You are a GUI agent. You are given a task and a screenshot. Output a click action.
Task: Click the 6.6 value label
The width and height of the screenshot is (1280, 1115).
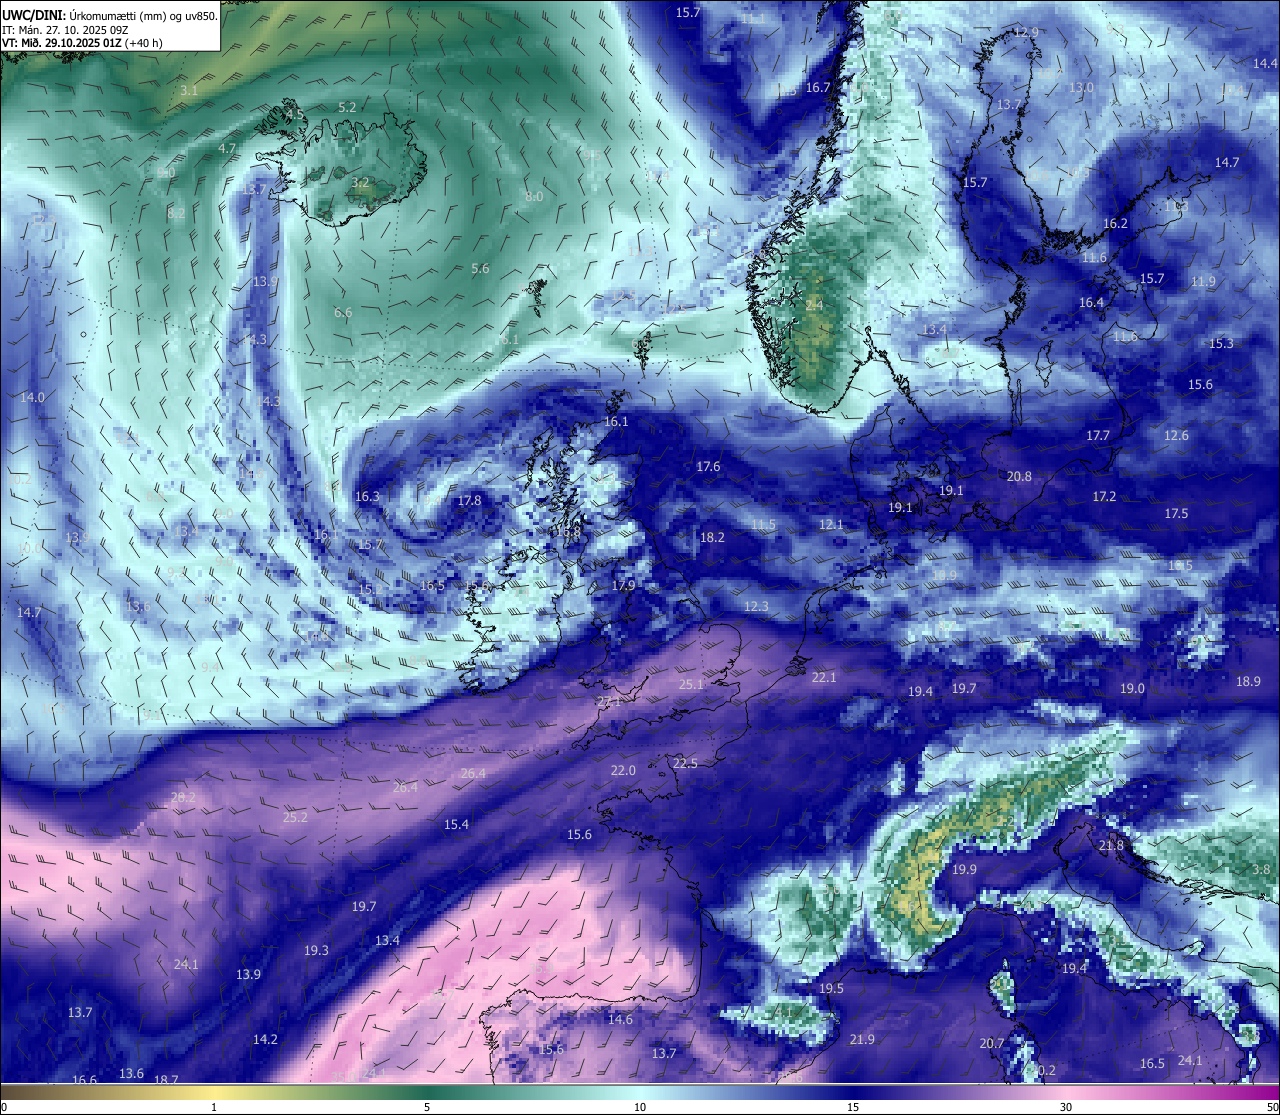[x=343, y=313]
